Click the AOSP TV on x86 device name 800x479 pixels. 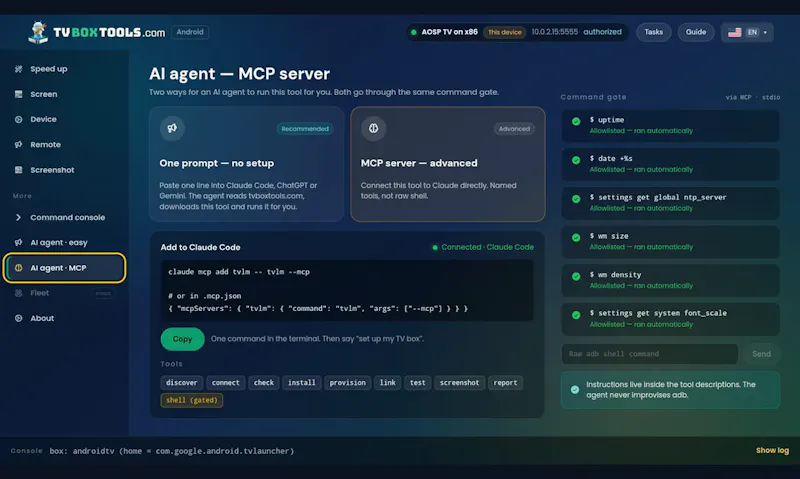click(449, 32)
